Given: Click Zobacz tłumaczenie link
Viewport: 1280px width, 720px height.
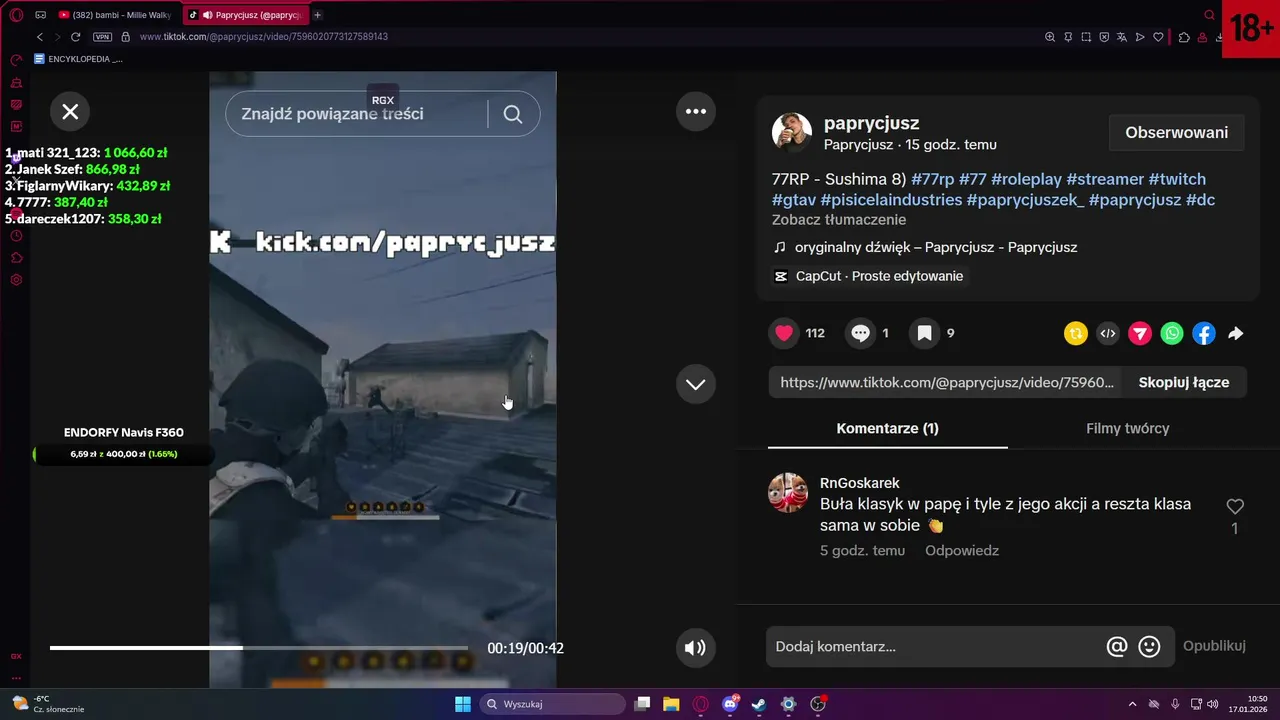Looking at the screenshot, I should pos(839,220).
